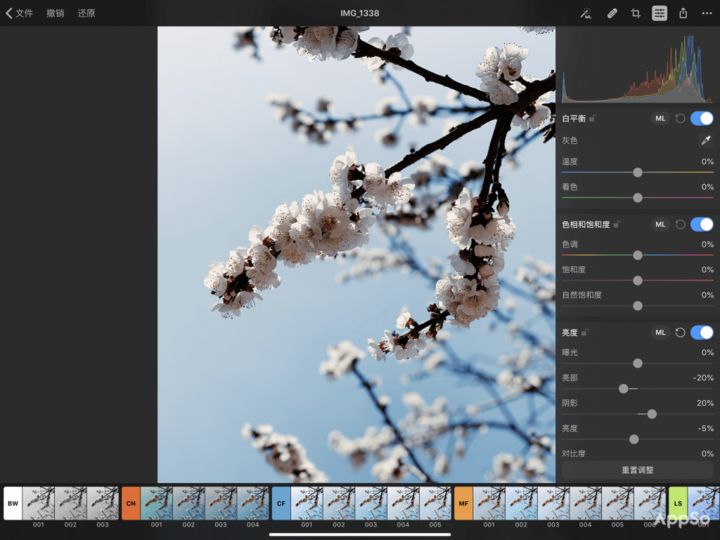Toggle the 白平衡 switch off
This screenshot has height=540, width=720.
[702, 118]
